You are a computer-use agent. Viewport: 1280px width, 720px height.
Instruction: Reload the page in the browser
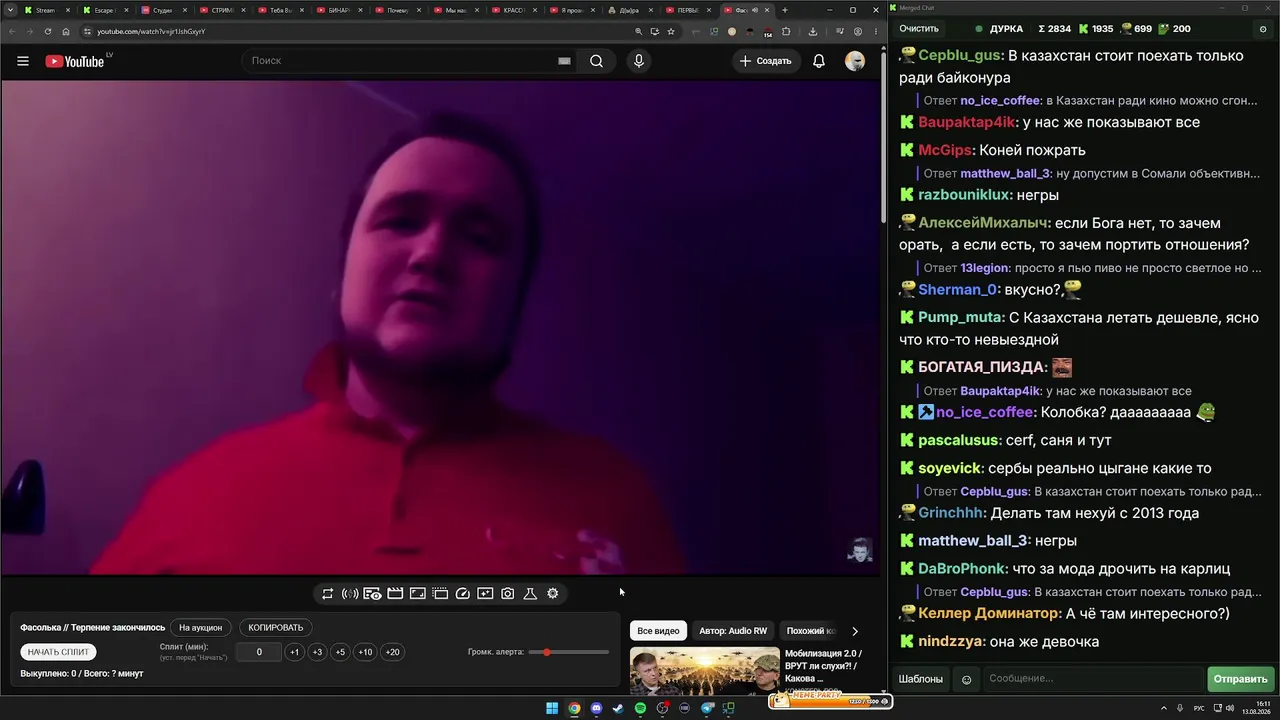pyautogui.click(x=49, y=31)
